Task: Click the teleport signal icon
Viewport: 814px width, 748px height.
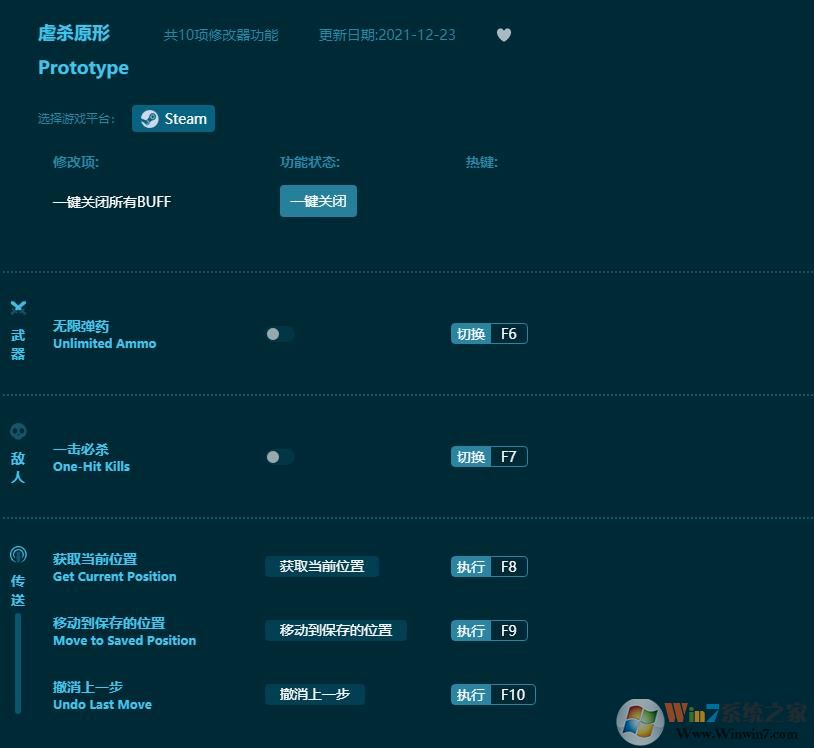Action: [18, 554]
